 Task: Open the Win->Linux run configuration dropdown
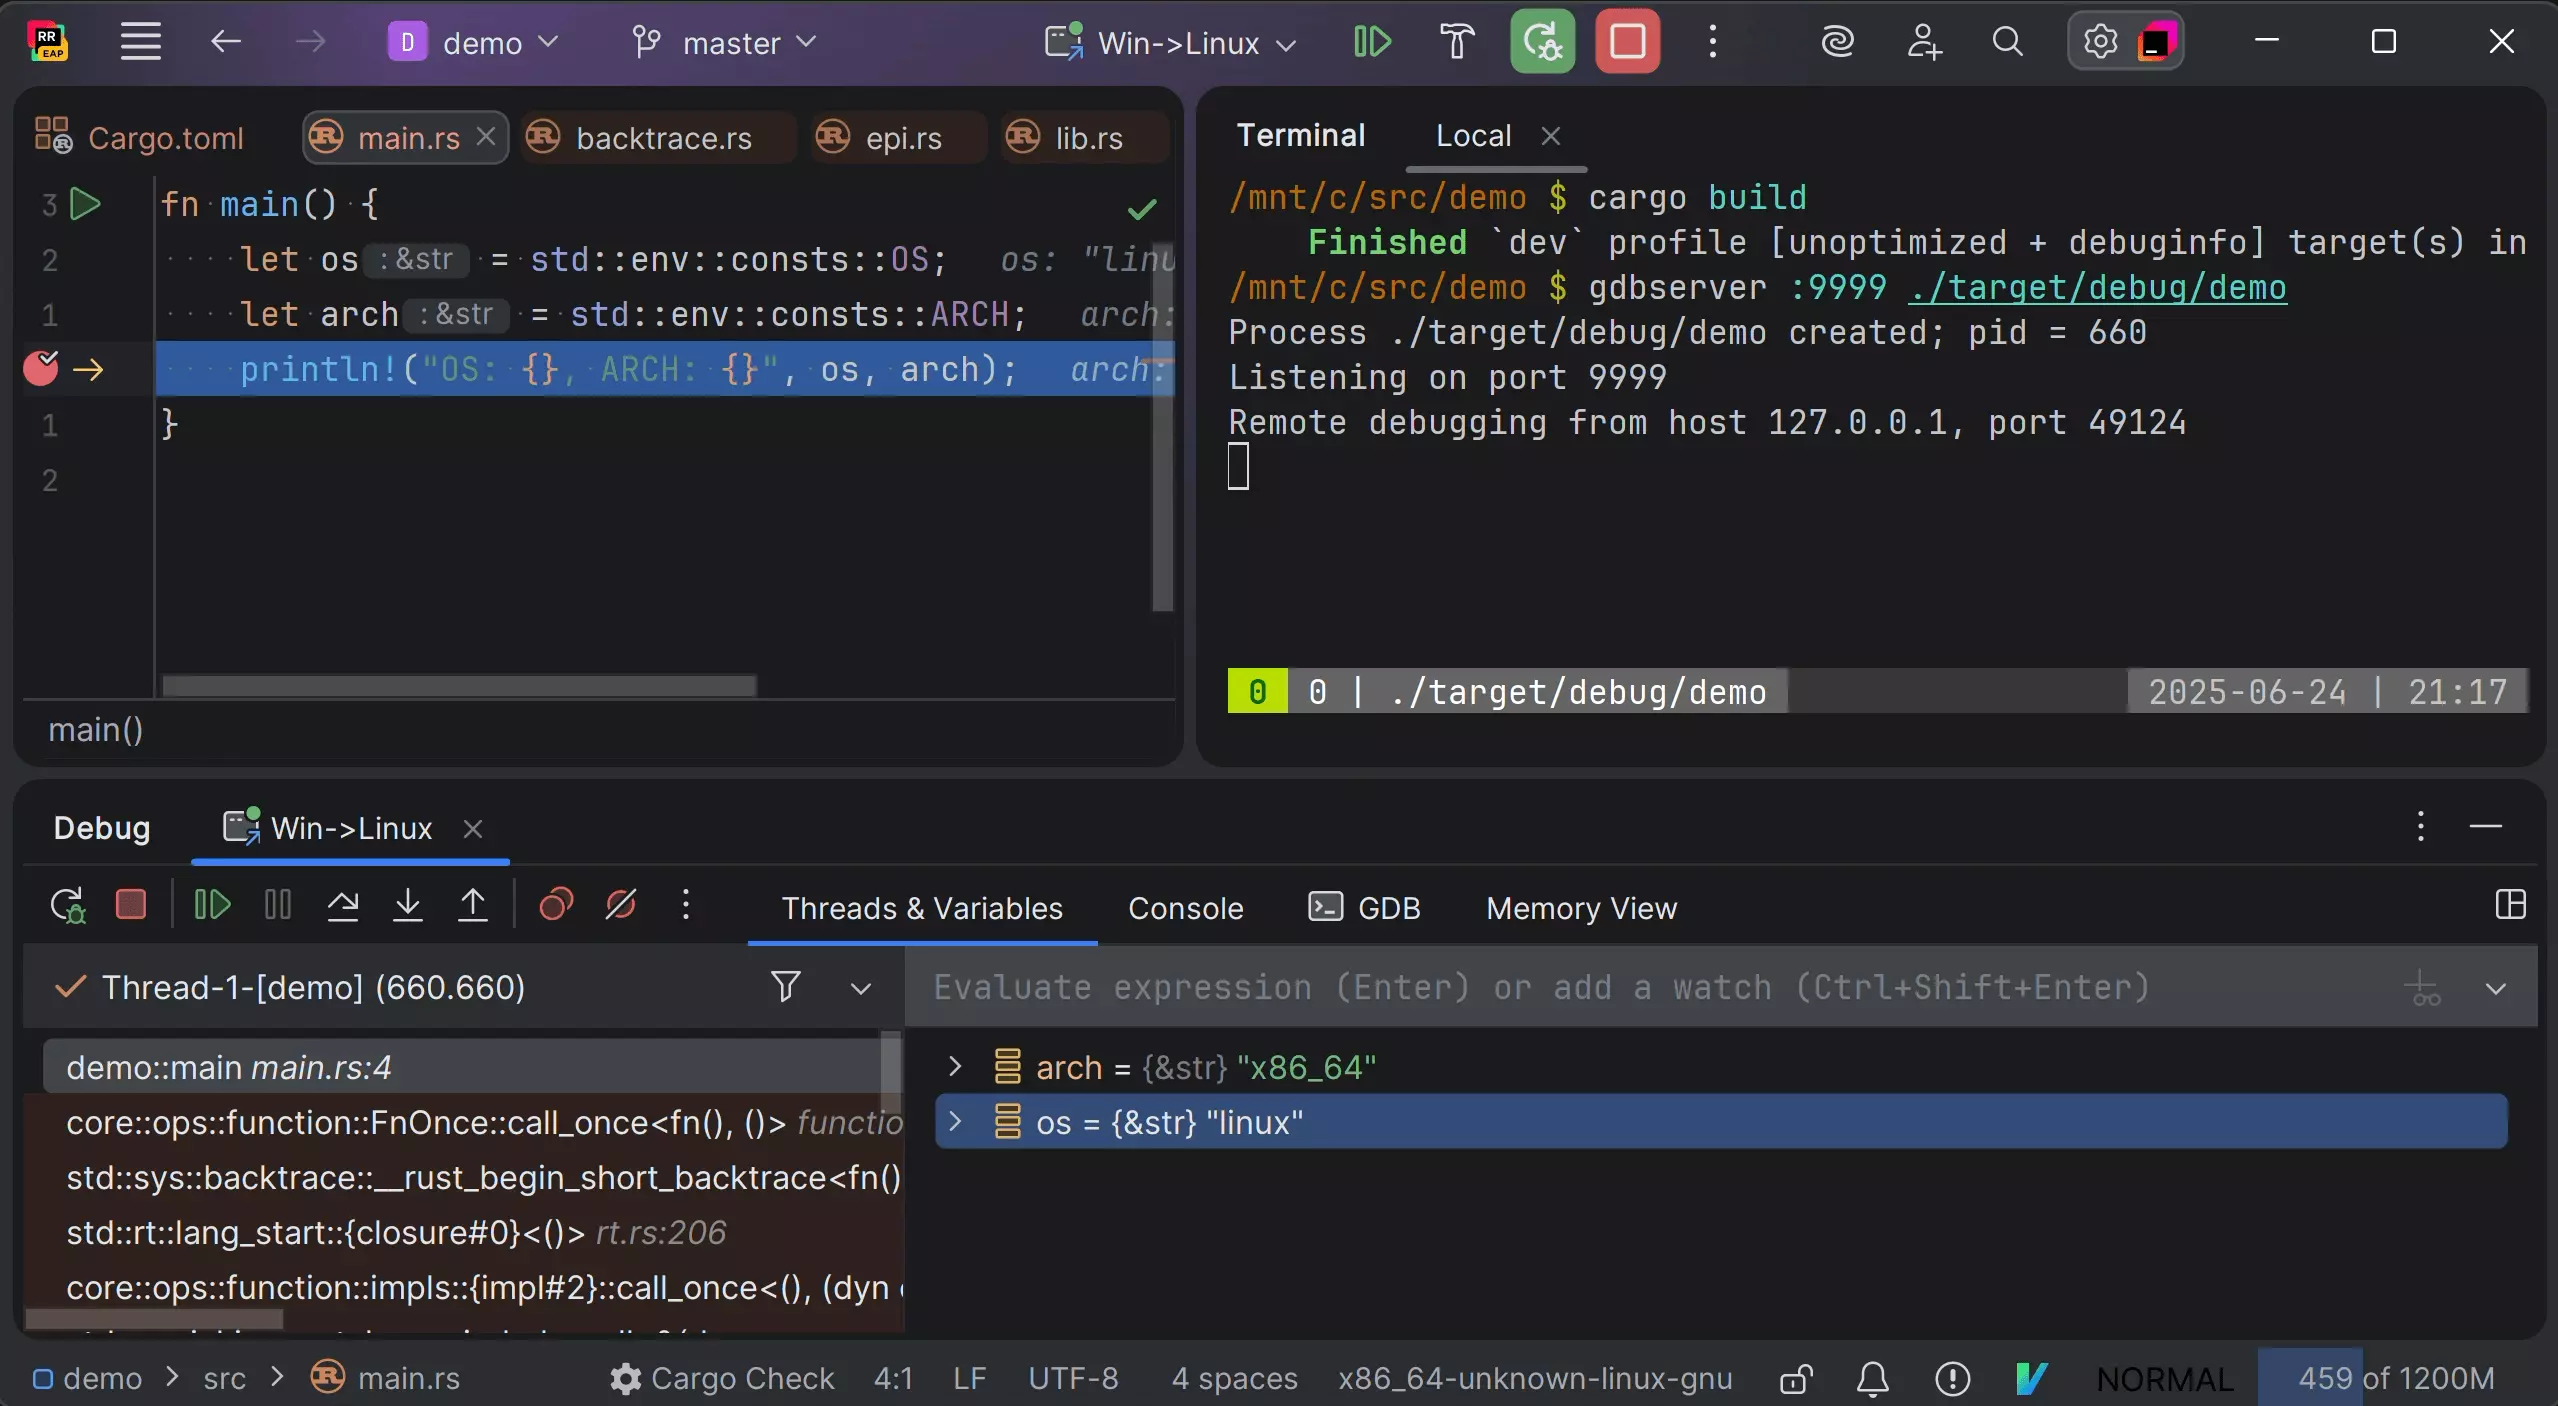[x=1175, y=42]
